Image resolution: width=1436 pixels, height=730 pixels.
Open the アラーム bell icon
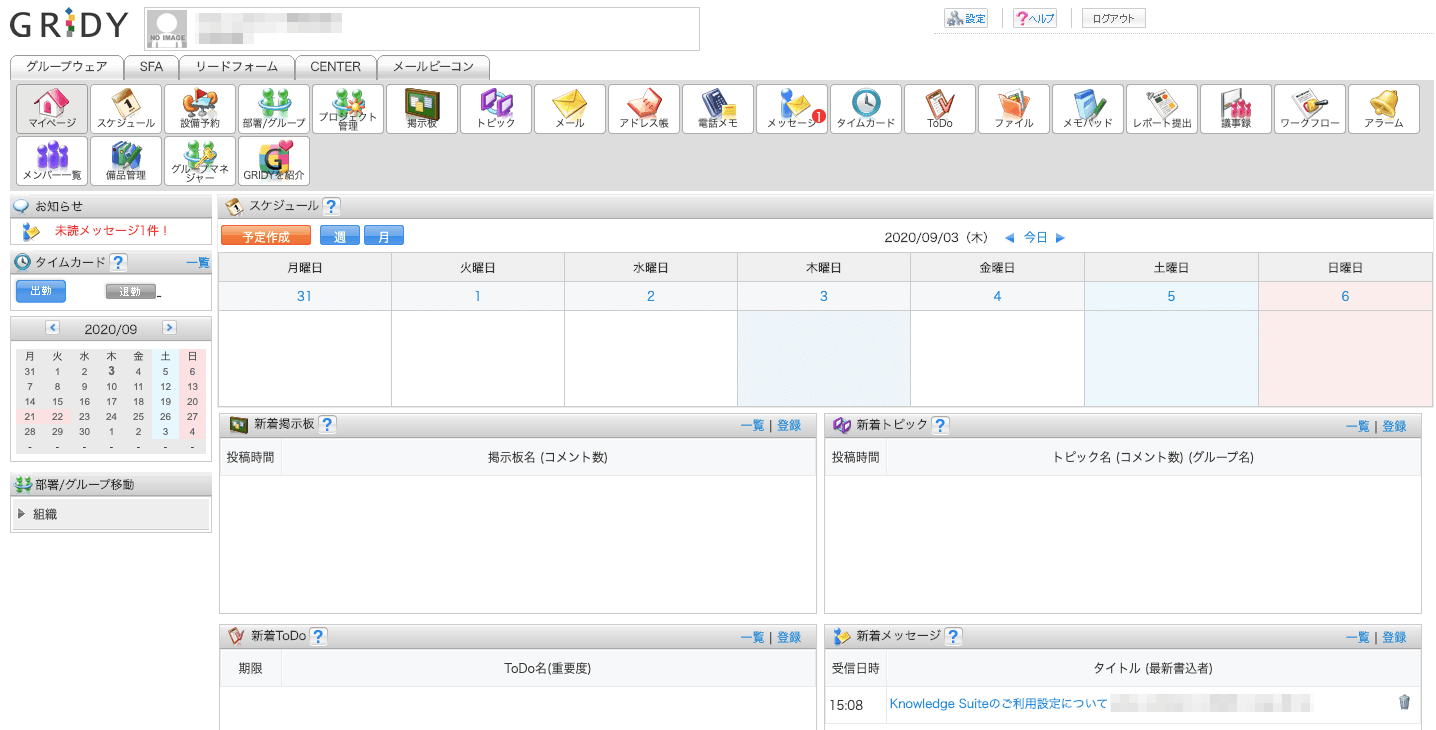coord(1384,109)
